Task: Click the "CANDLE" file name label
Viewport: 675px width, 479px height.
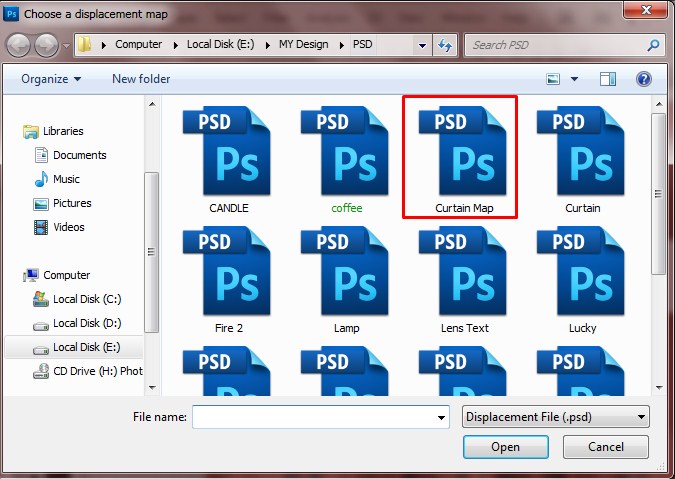Action: (229, 208)
